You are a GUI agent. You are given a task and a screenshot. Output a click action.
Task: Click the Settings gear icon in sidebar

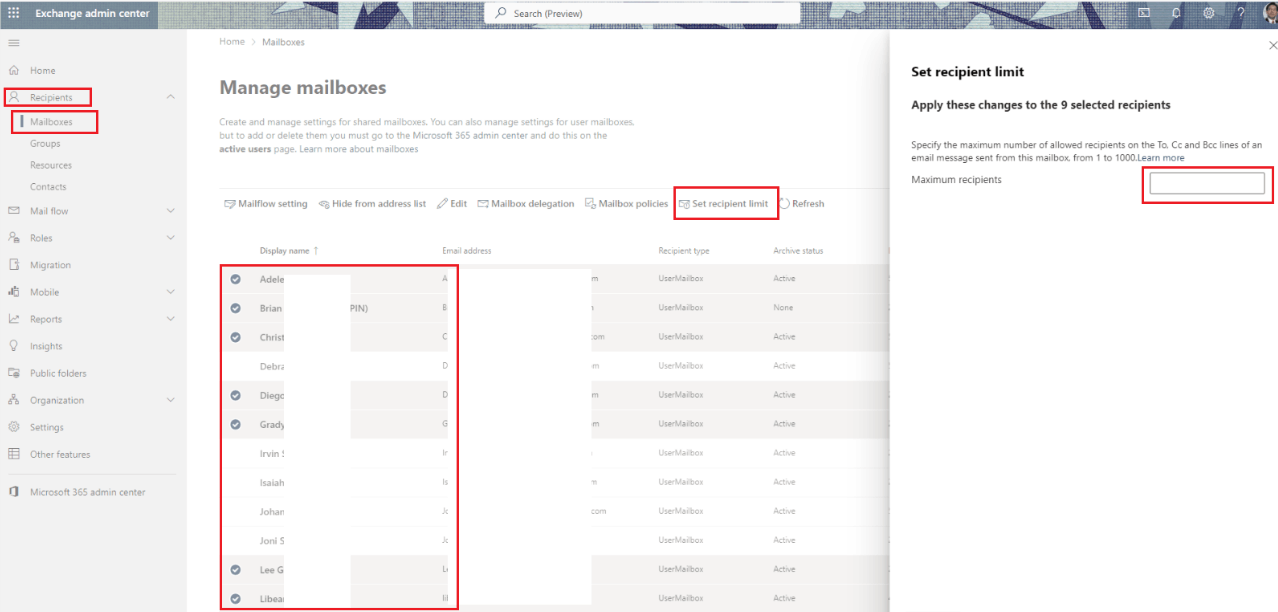[x=14, y=427]
